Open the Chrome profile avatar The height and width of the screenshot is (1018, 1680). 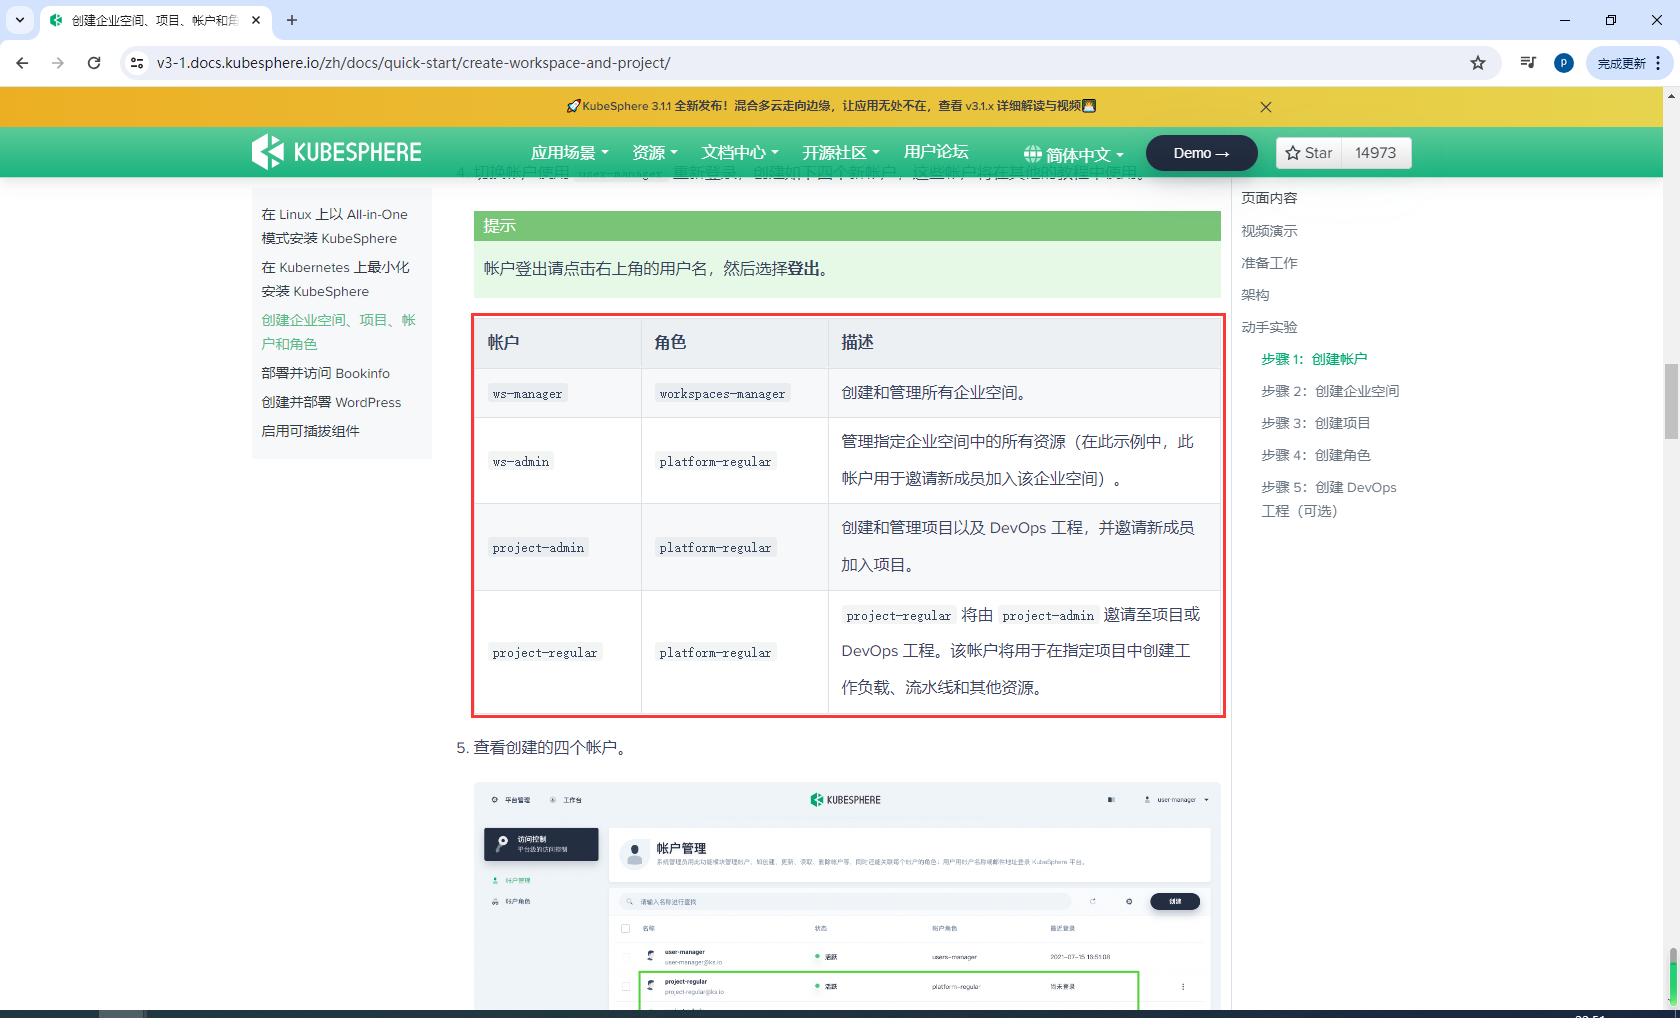coord(1564,63)
